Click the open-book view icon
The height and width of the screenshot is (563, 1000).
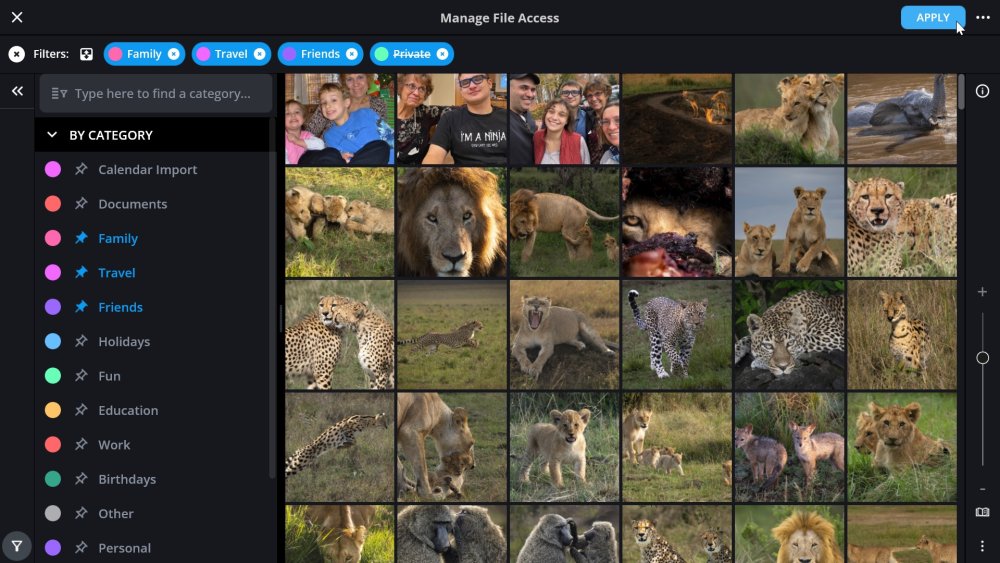click(x=982, y=512)
